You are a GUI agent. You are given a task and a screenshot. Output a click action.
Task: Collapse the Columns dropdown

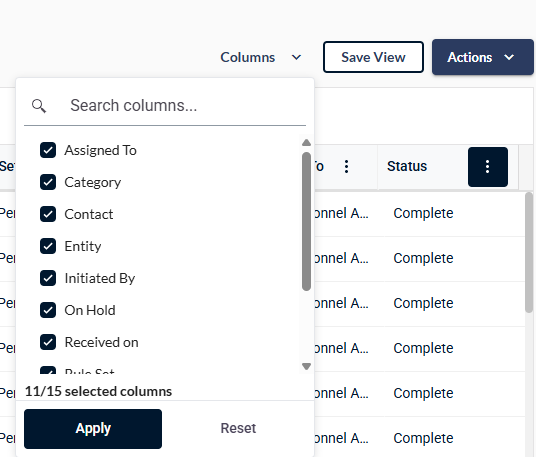pos(261,57)
